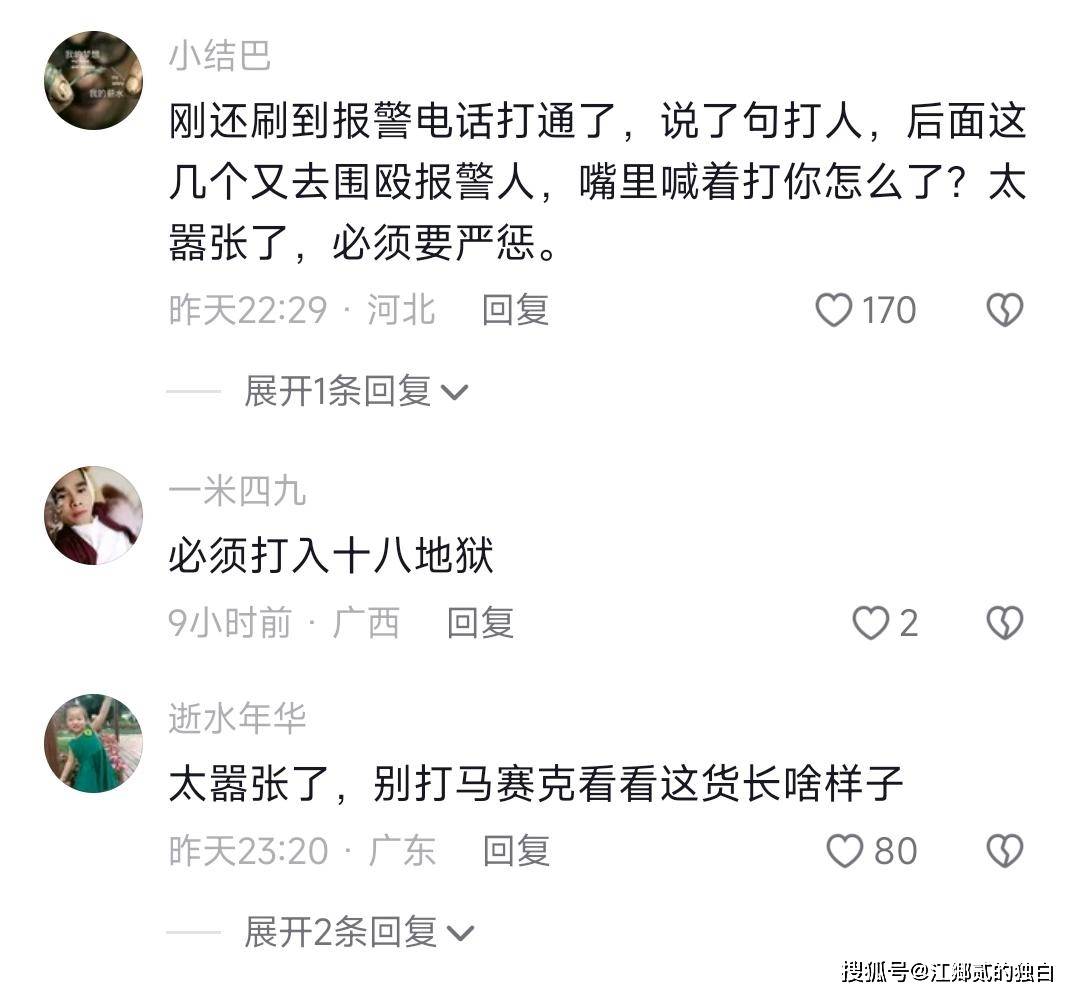Expand 展开1条回复 under 小结巴's comment
This screenshot has height=995, width=1080.
(x=356, y=392)
